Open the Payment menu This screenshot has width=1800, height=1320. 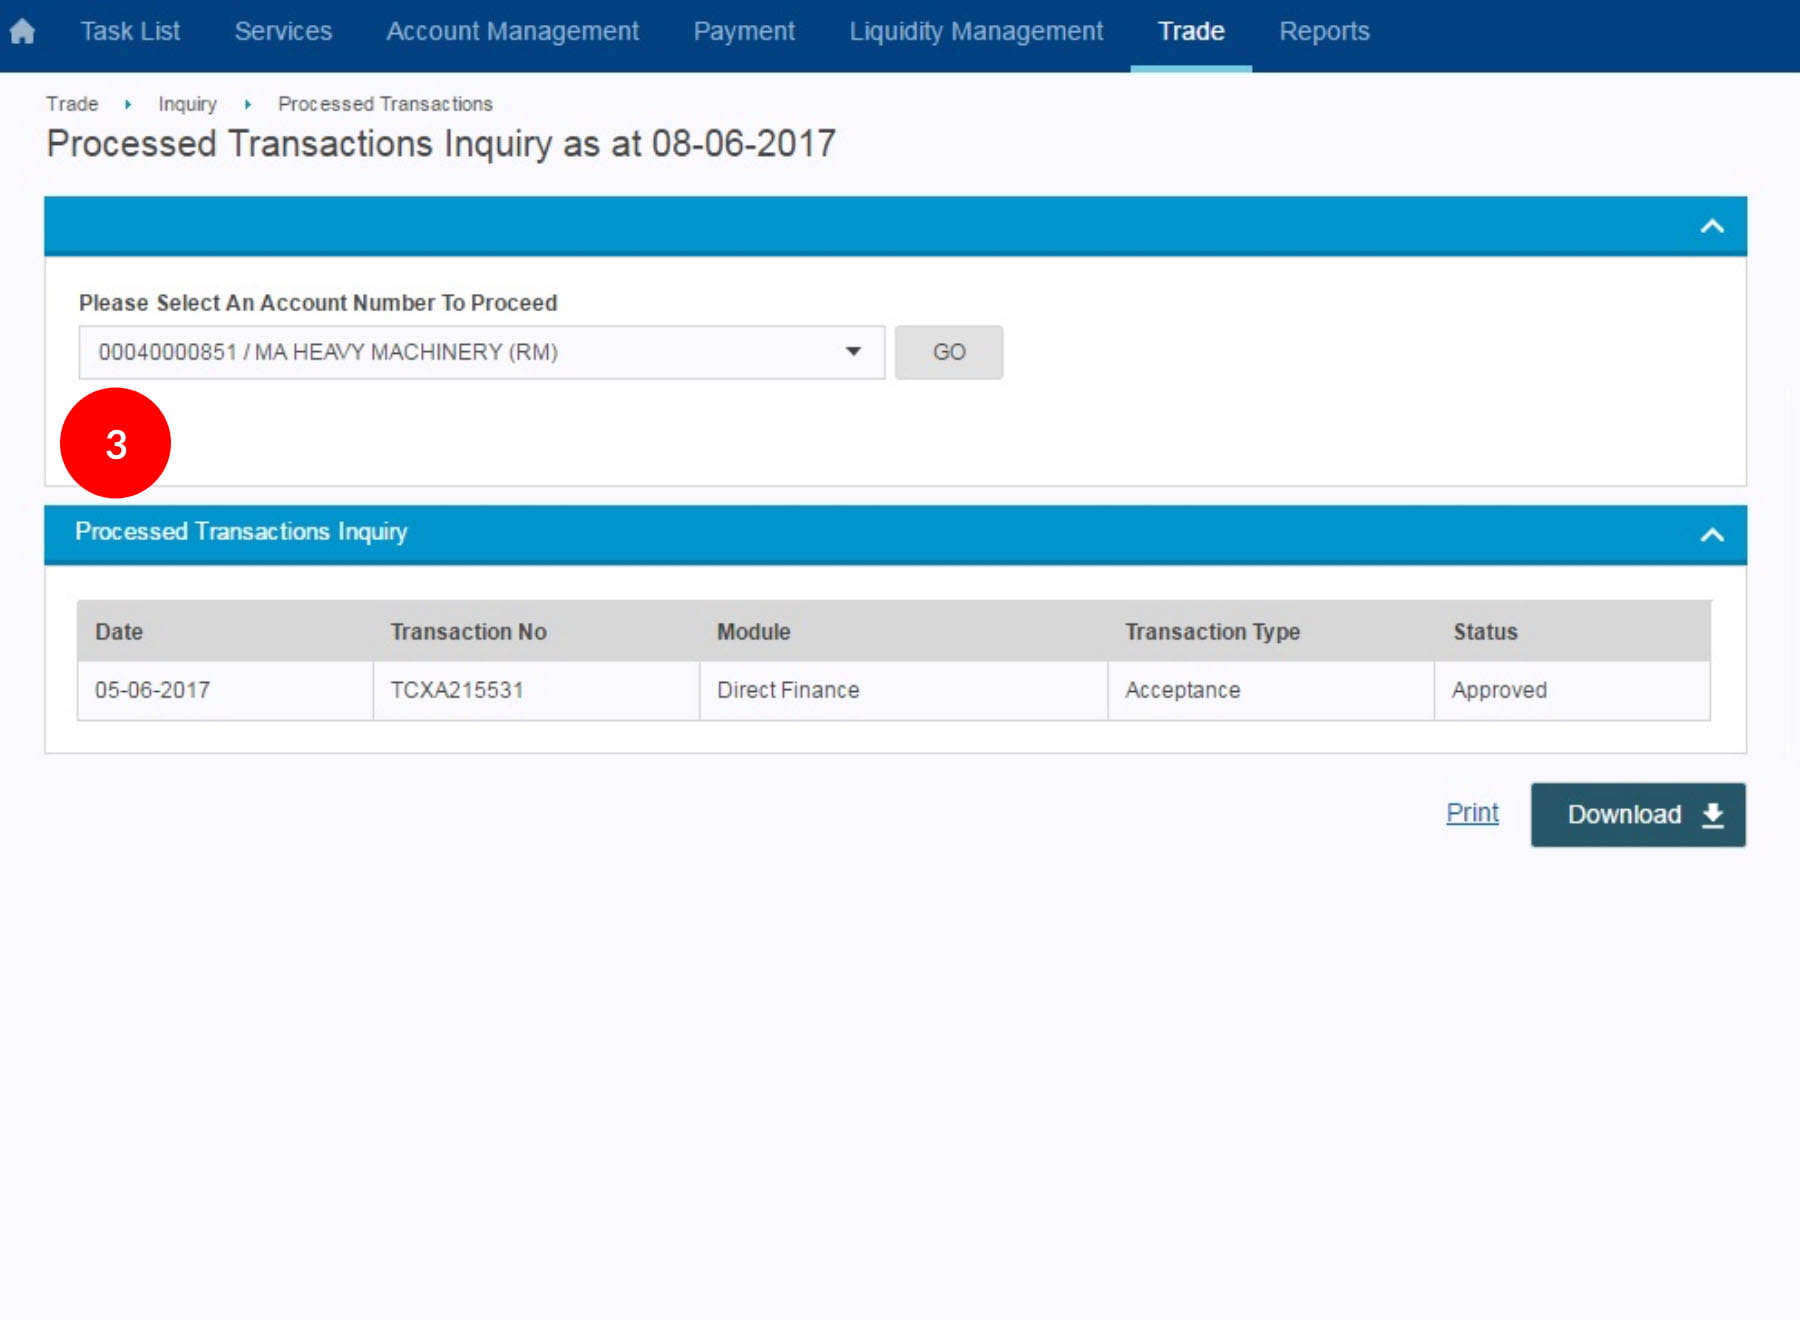744,32
